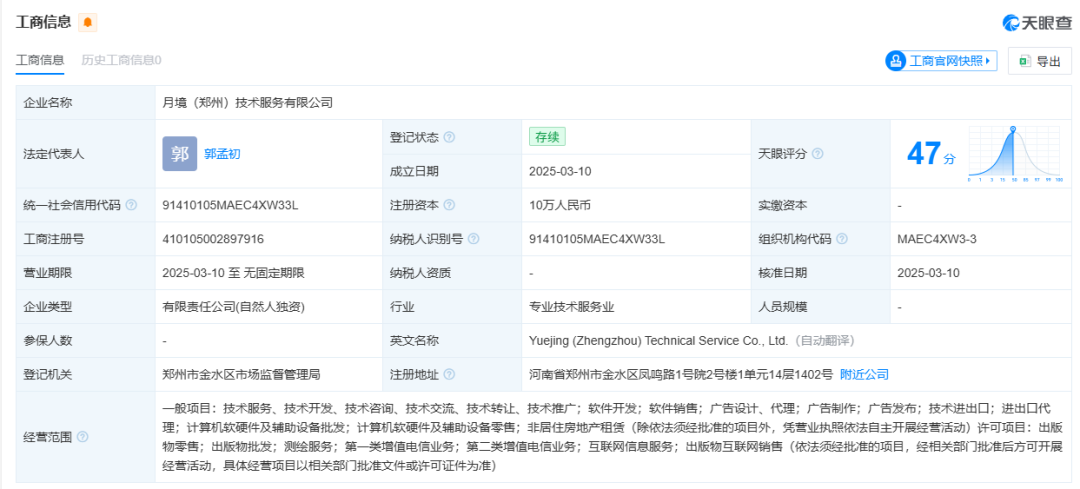
Task: Open 工商官网快照 snapshot button
Action: [941, 61]
